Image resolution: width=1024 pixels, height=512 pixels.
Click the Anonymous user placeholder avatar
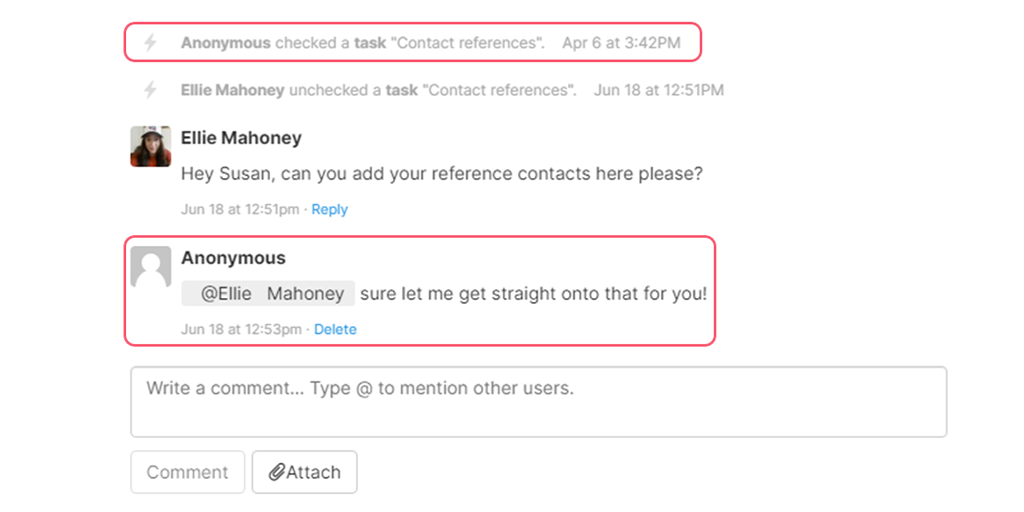coord(151,266)
